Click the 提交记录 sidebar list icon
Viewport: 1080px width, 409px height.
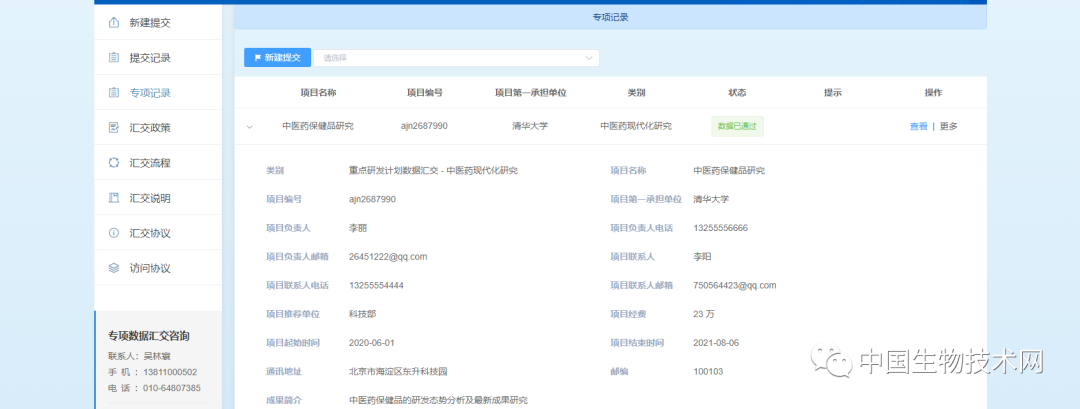click(x=113, y=57)
